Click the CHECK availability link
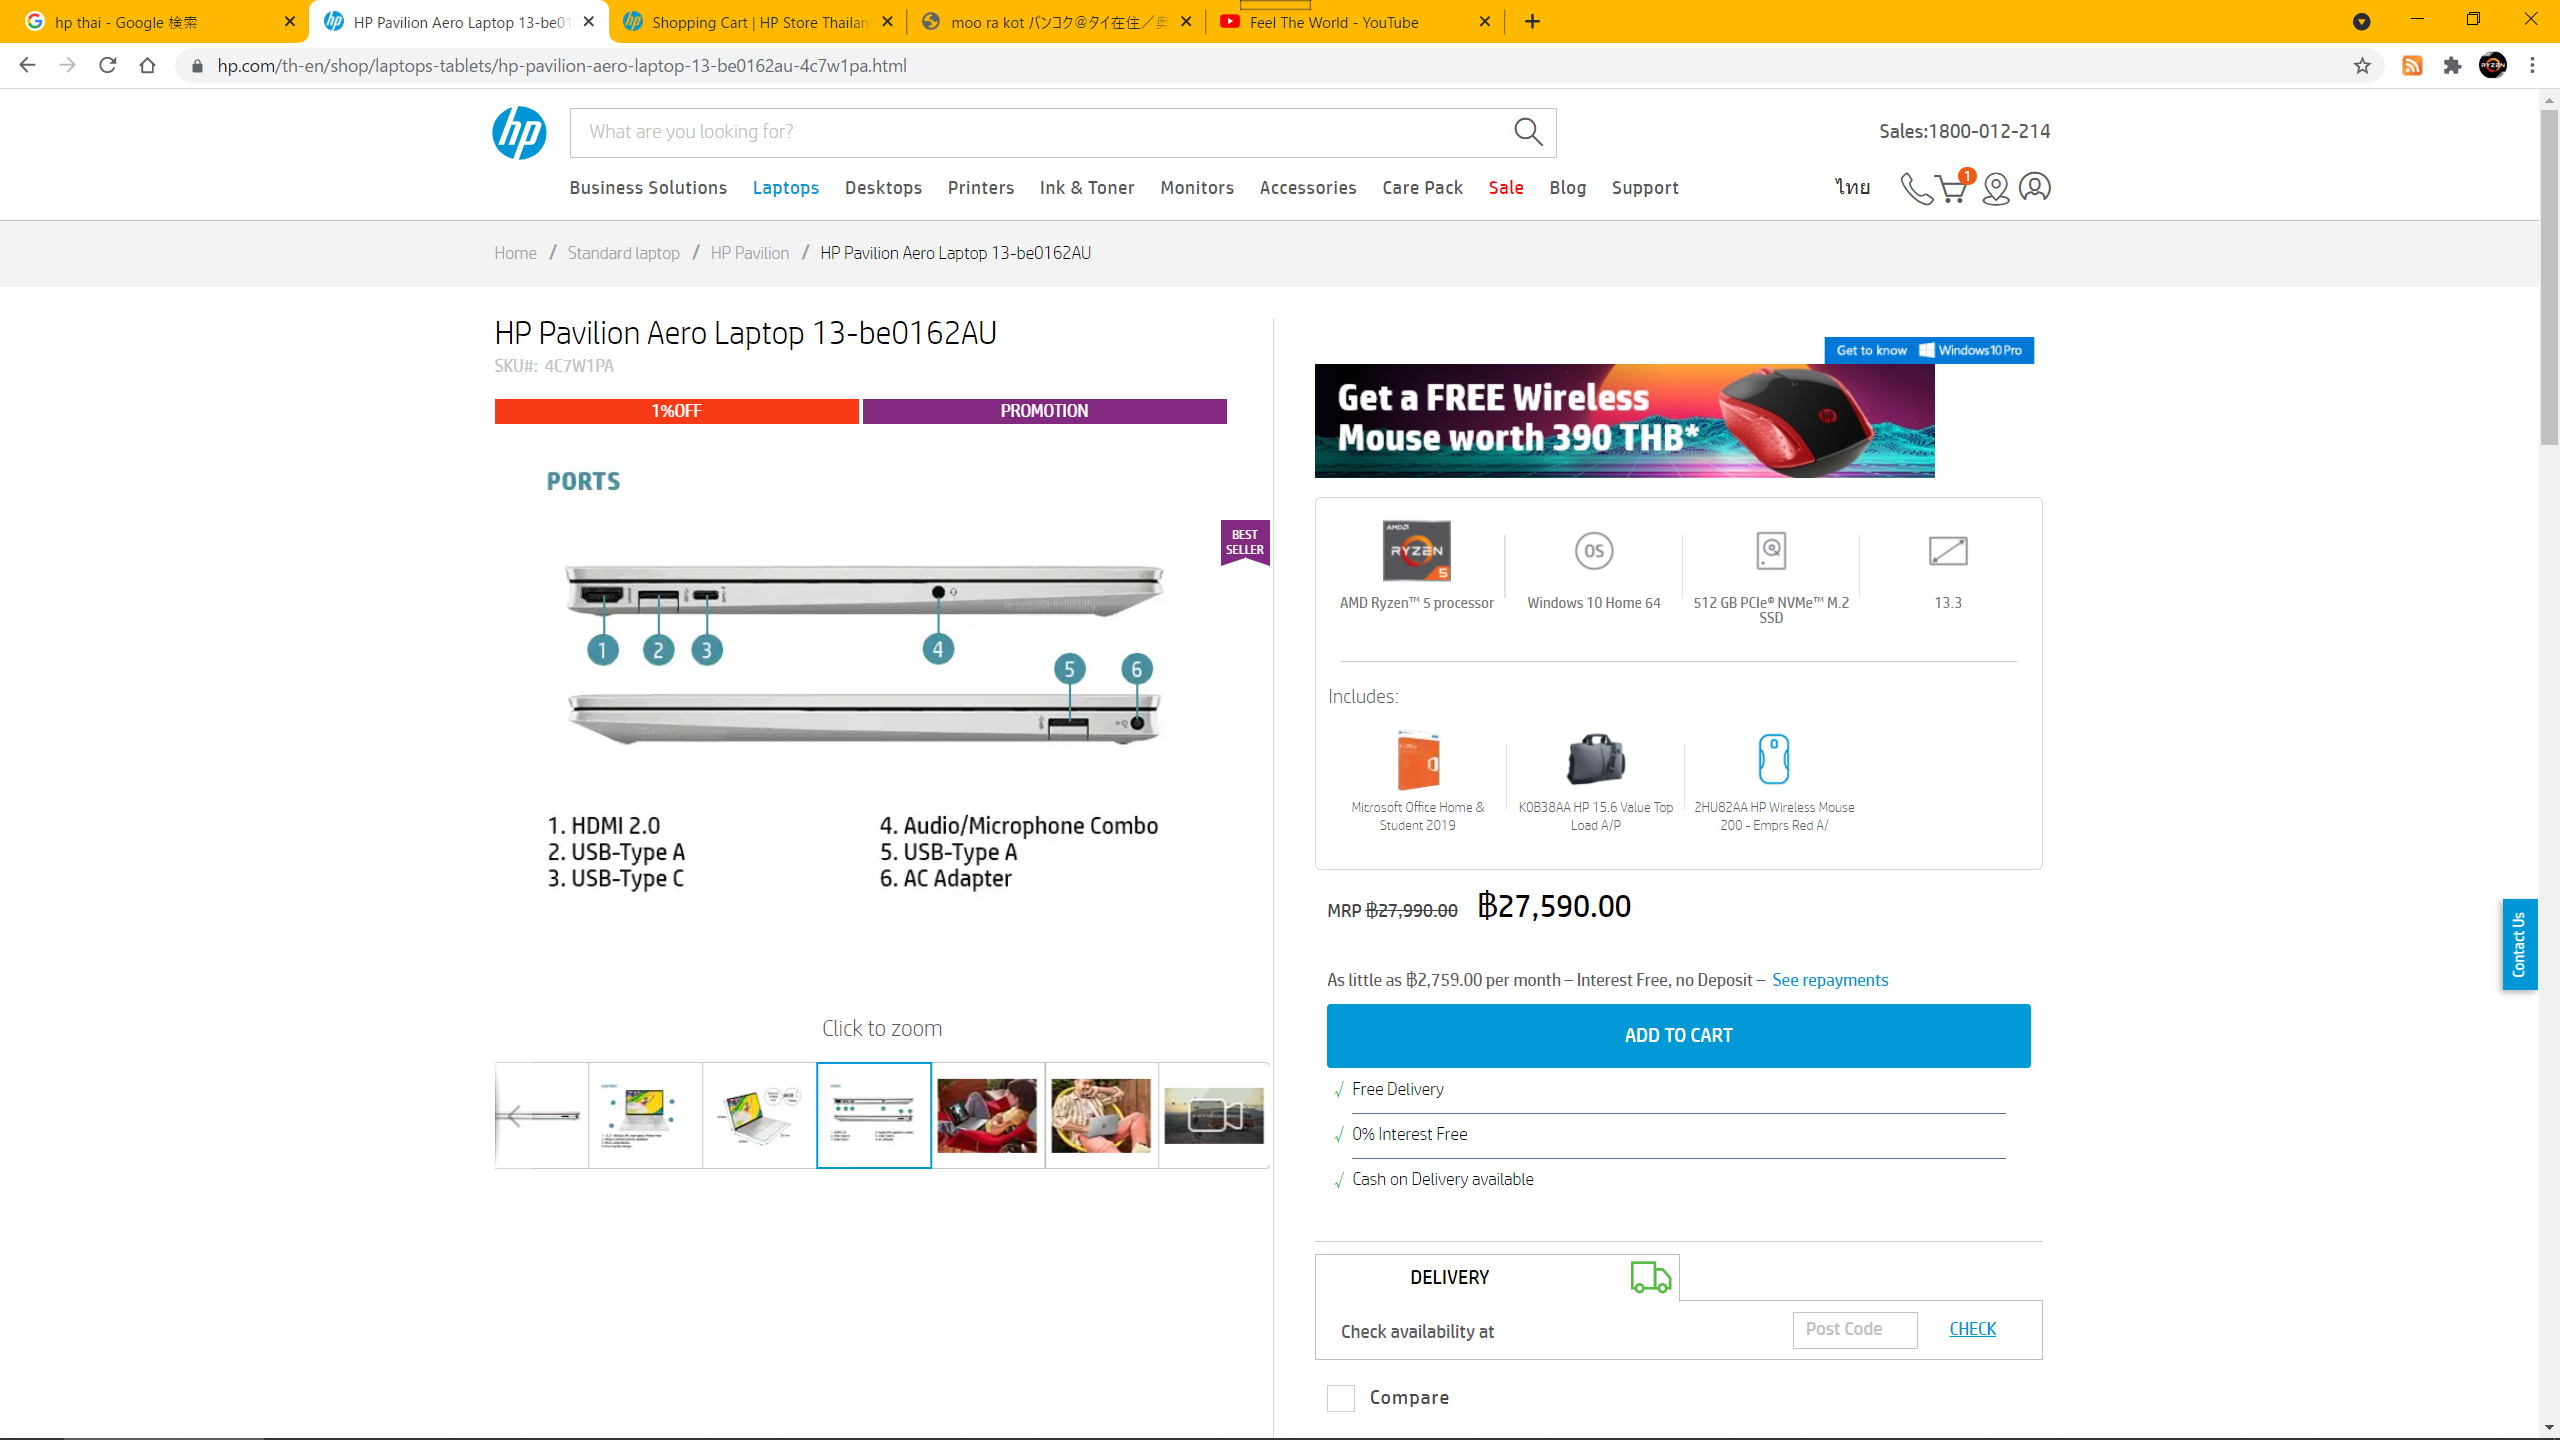 (1972, 1329)
